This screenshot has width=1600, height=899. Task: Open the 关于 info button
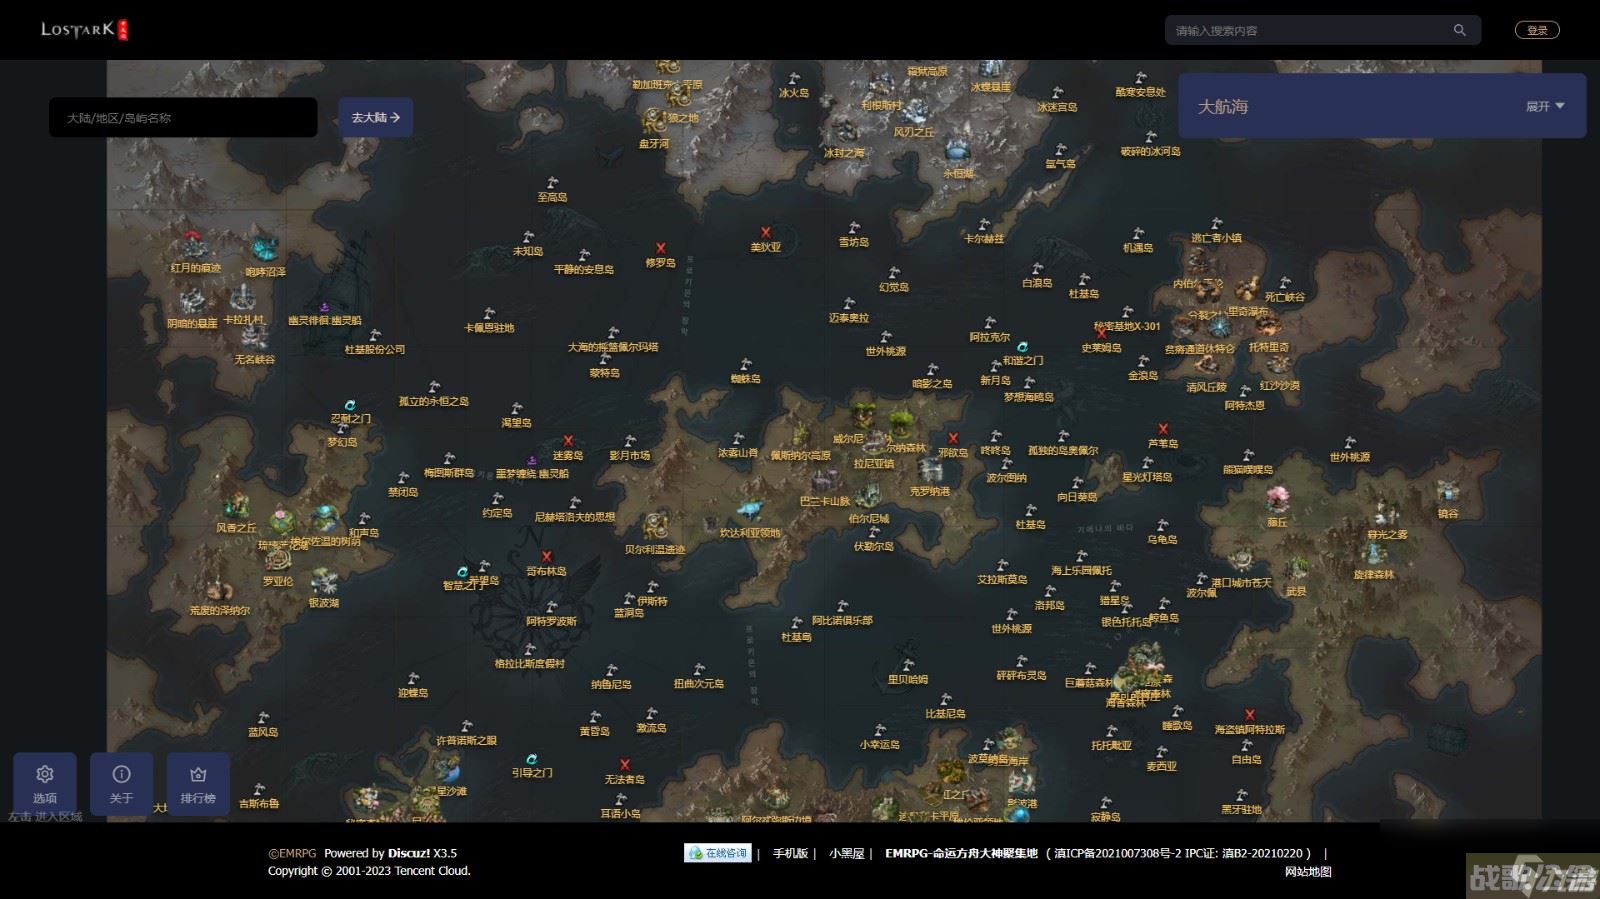(x=121, y=783)
